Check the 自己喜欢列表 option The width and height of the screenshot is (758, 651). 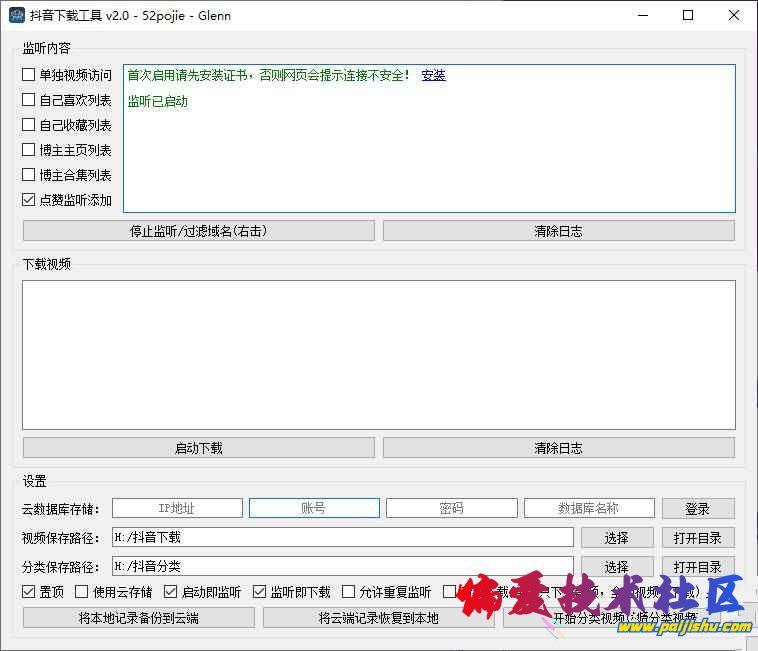[29, 100]
